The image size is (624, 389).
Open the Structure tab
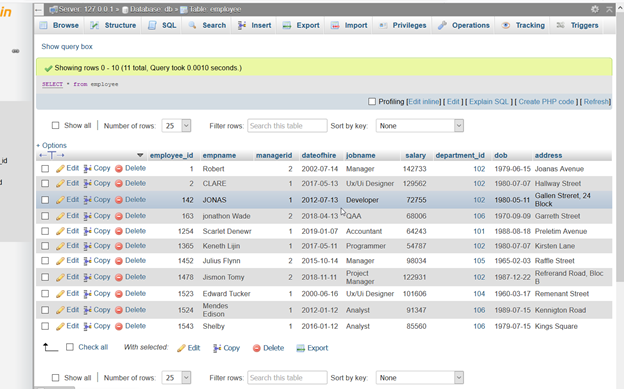pyautogui.click(x=113, y=25)
